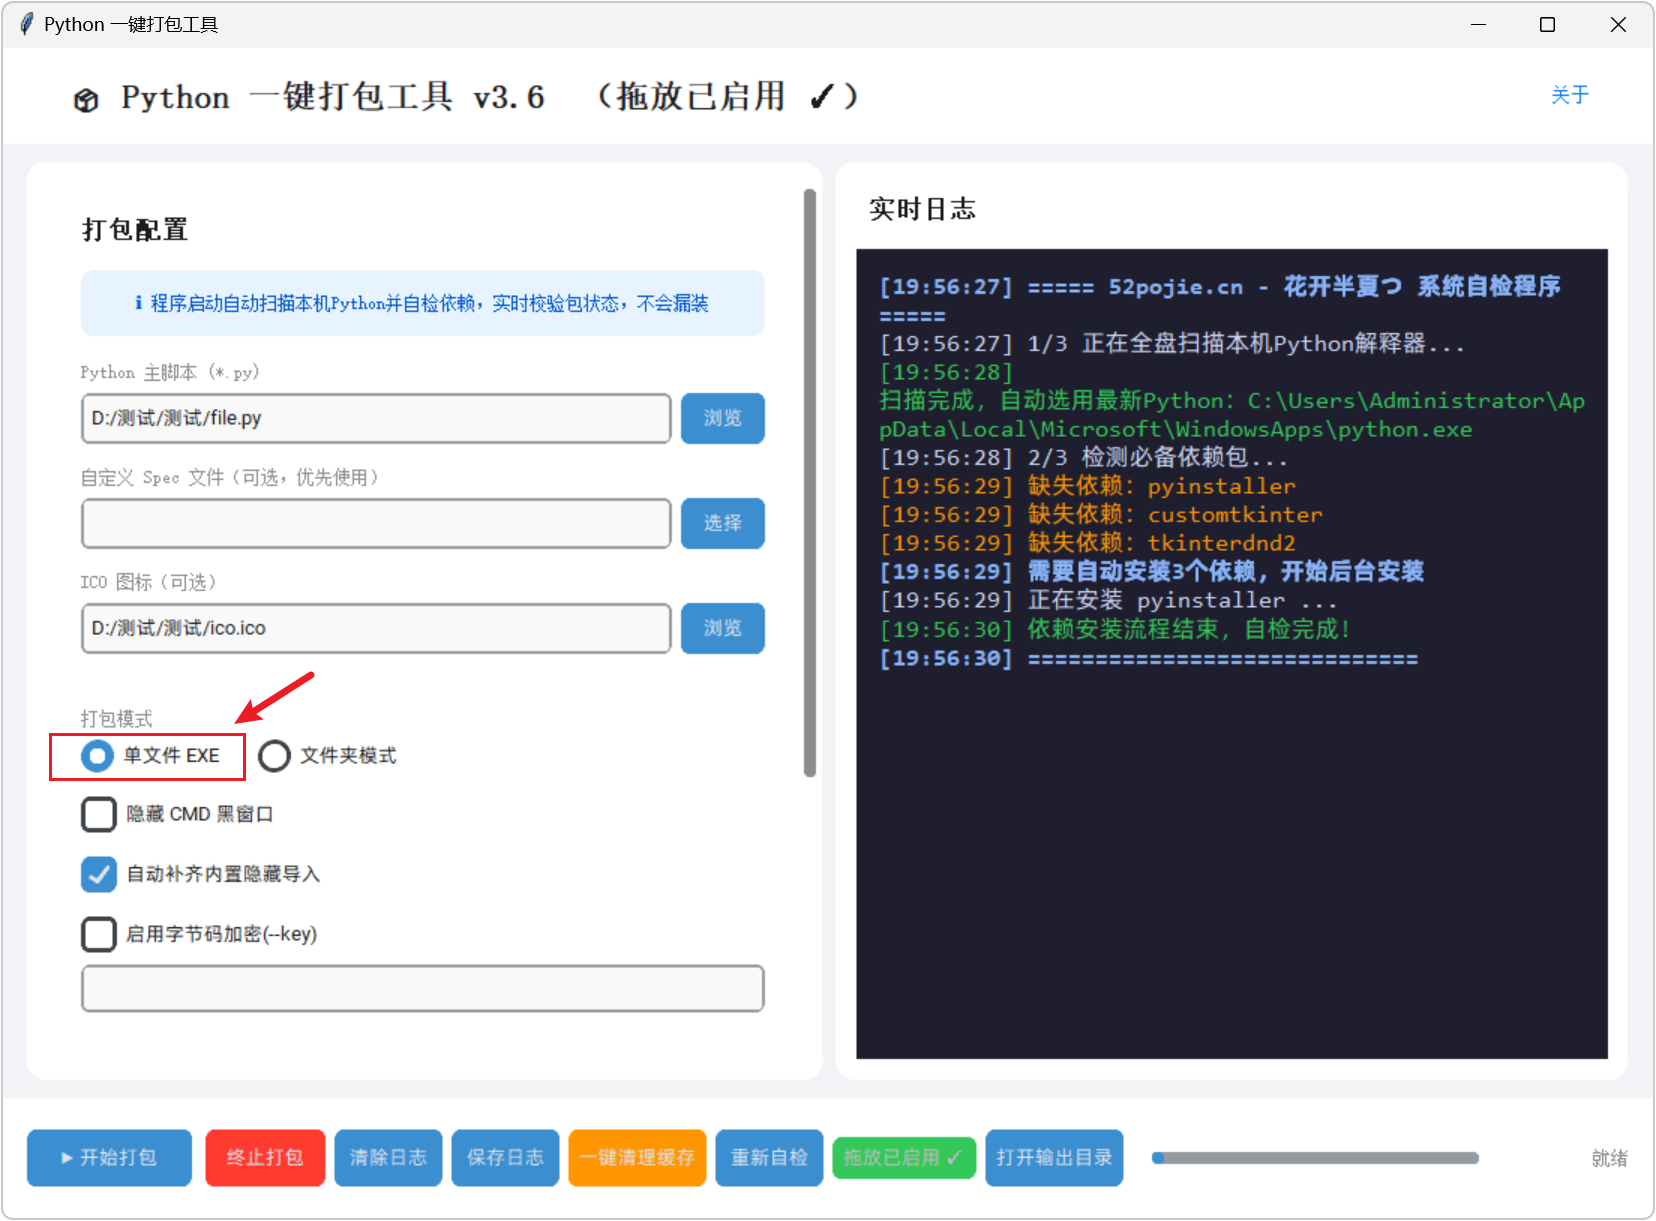Click log line 缺失依赖: pyinstaller
This screenshot has height=1221, width=1656.
pos(1087,486)
